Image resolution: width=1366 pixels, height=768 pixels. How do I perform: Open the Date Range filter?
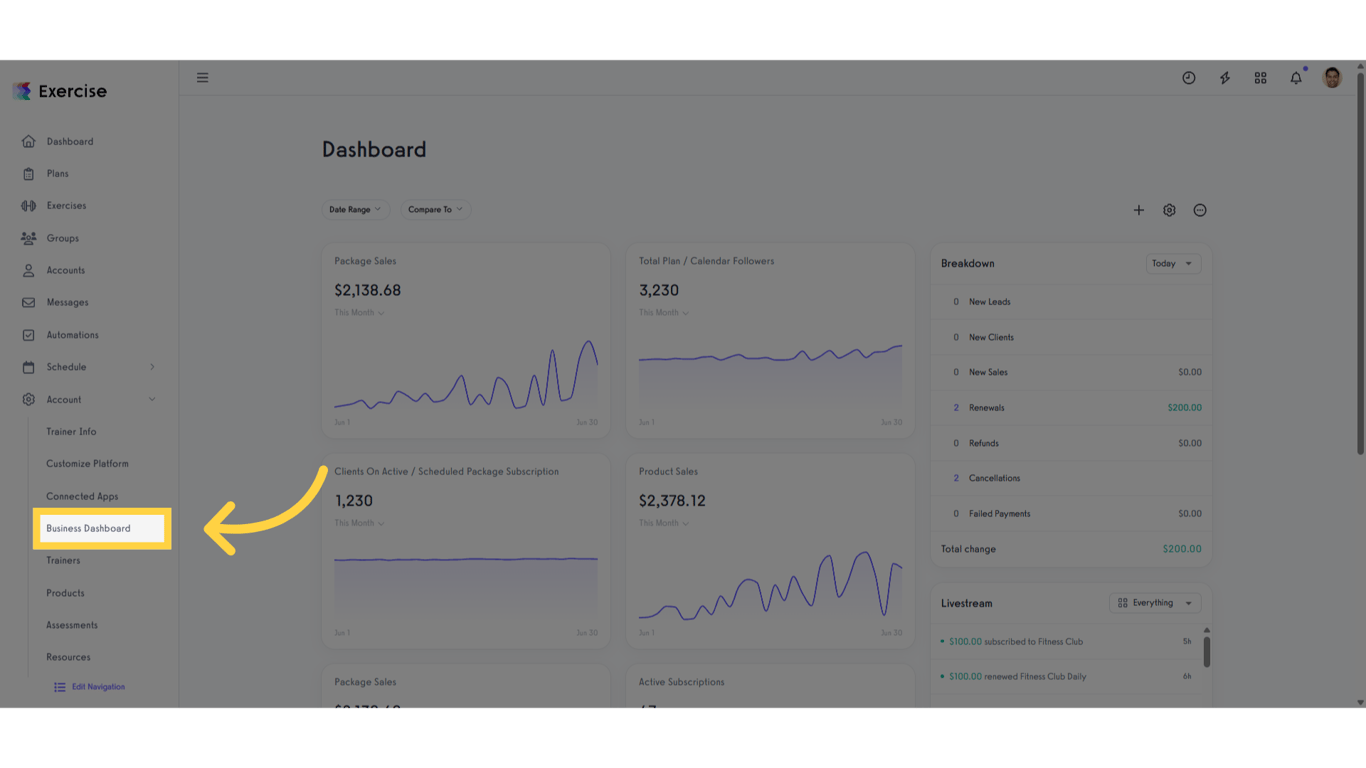tap(355, 209)
